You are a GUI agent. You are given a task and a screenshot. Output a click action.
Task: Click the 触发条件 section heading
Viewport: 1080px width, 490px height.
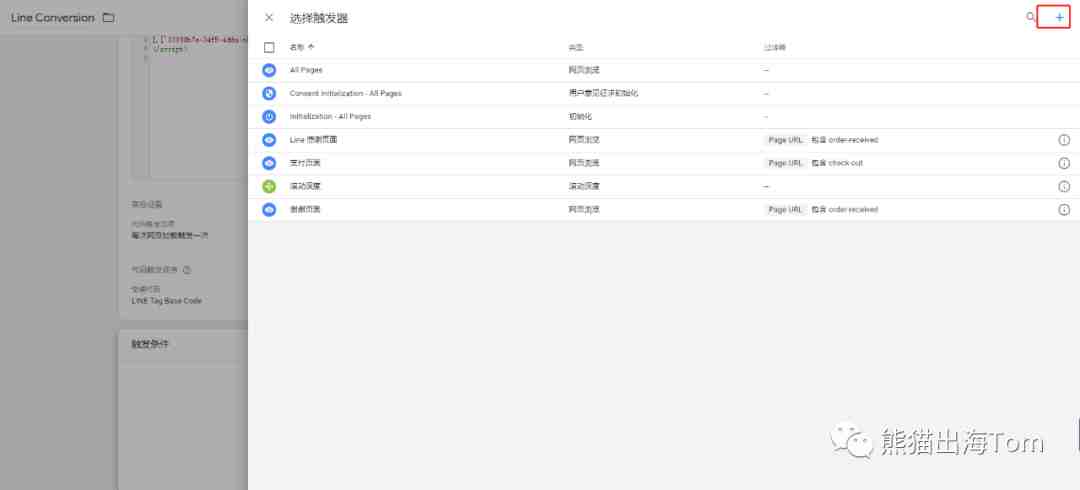click(x=149, y=344)
